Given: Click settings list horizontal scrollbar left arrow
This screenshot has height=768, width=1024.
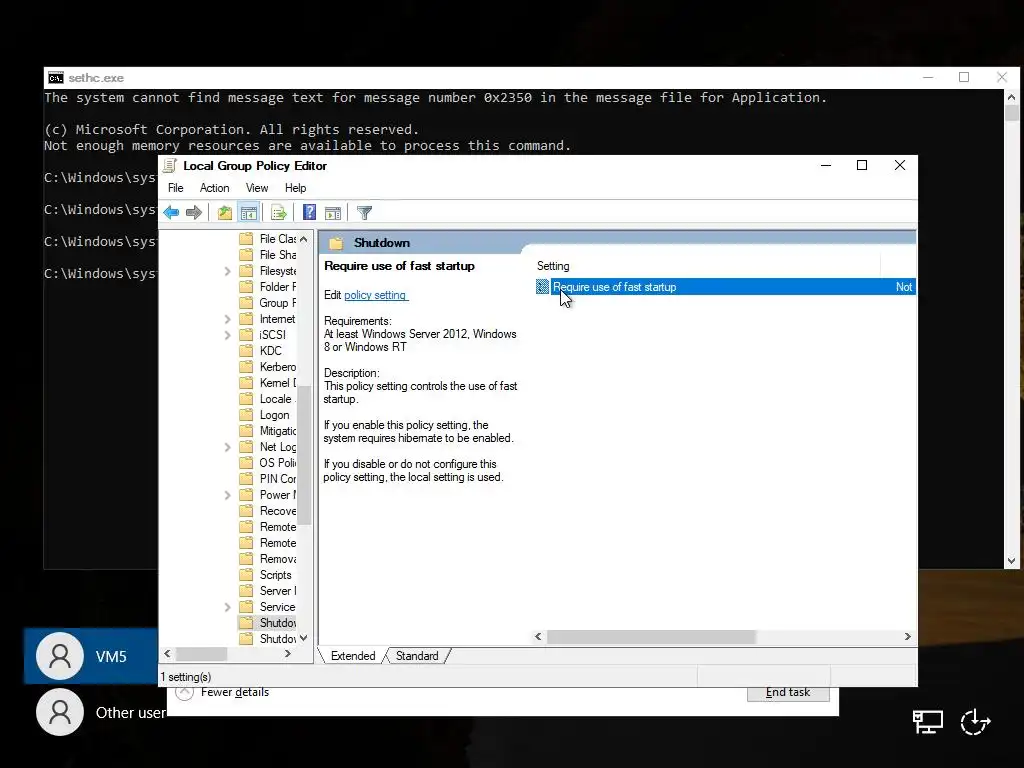Looking at the screenshot, I should [x=538, y=636].
